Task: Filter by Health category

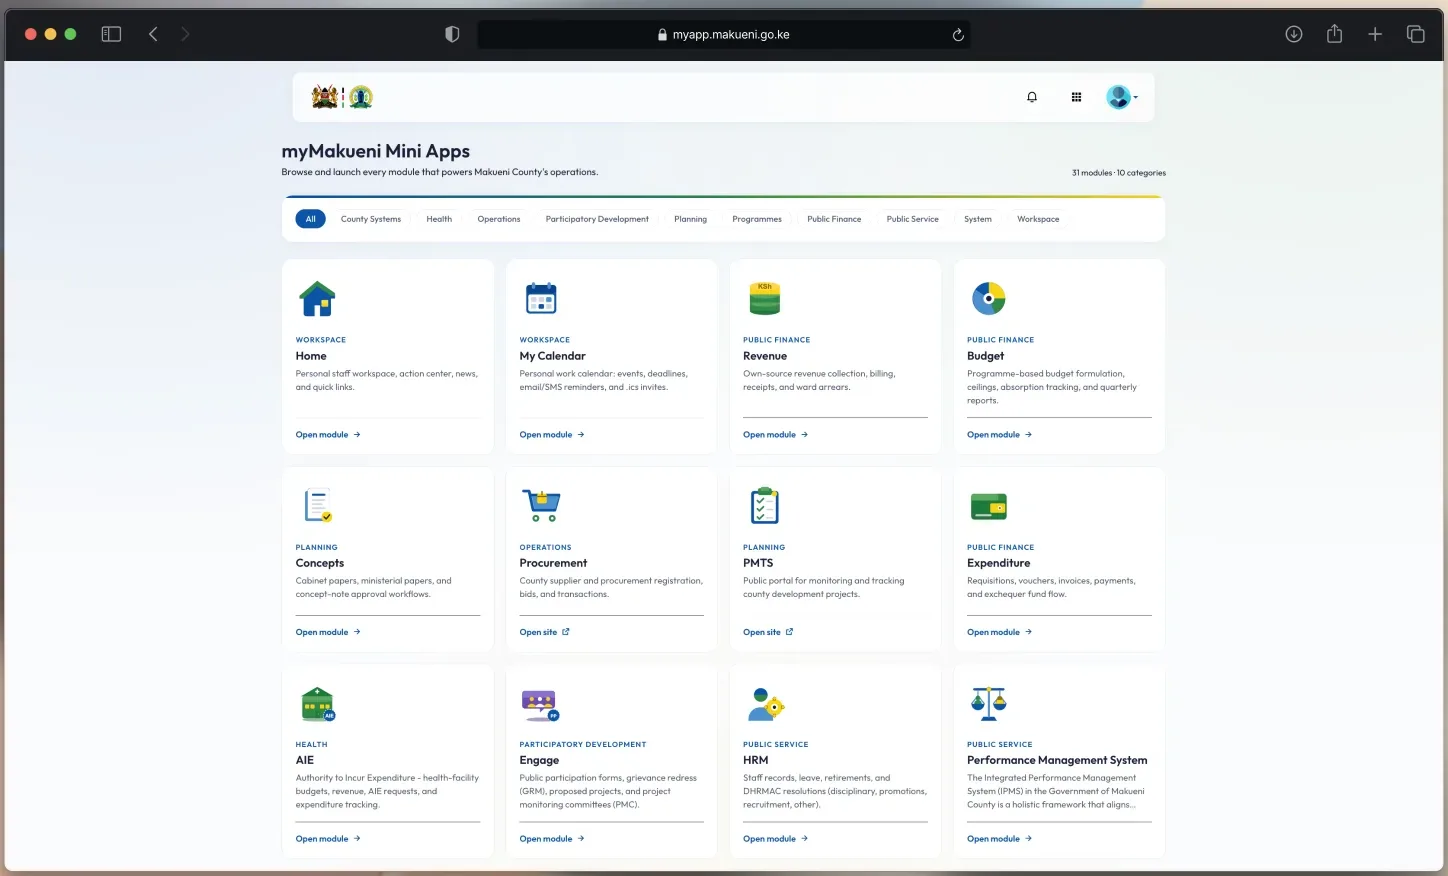Action: coord(439,219)
